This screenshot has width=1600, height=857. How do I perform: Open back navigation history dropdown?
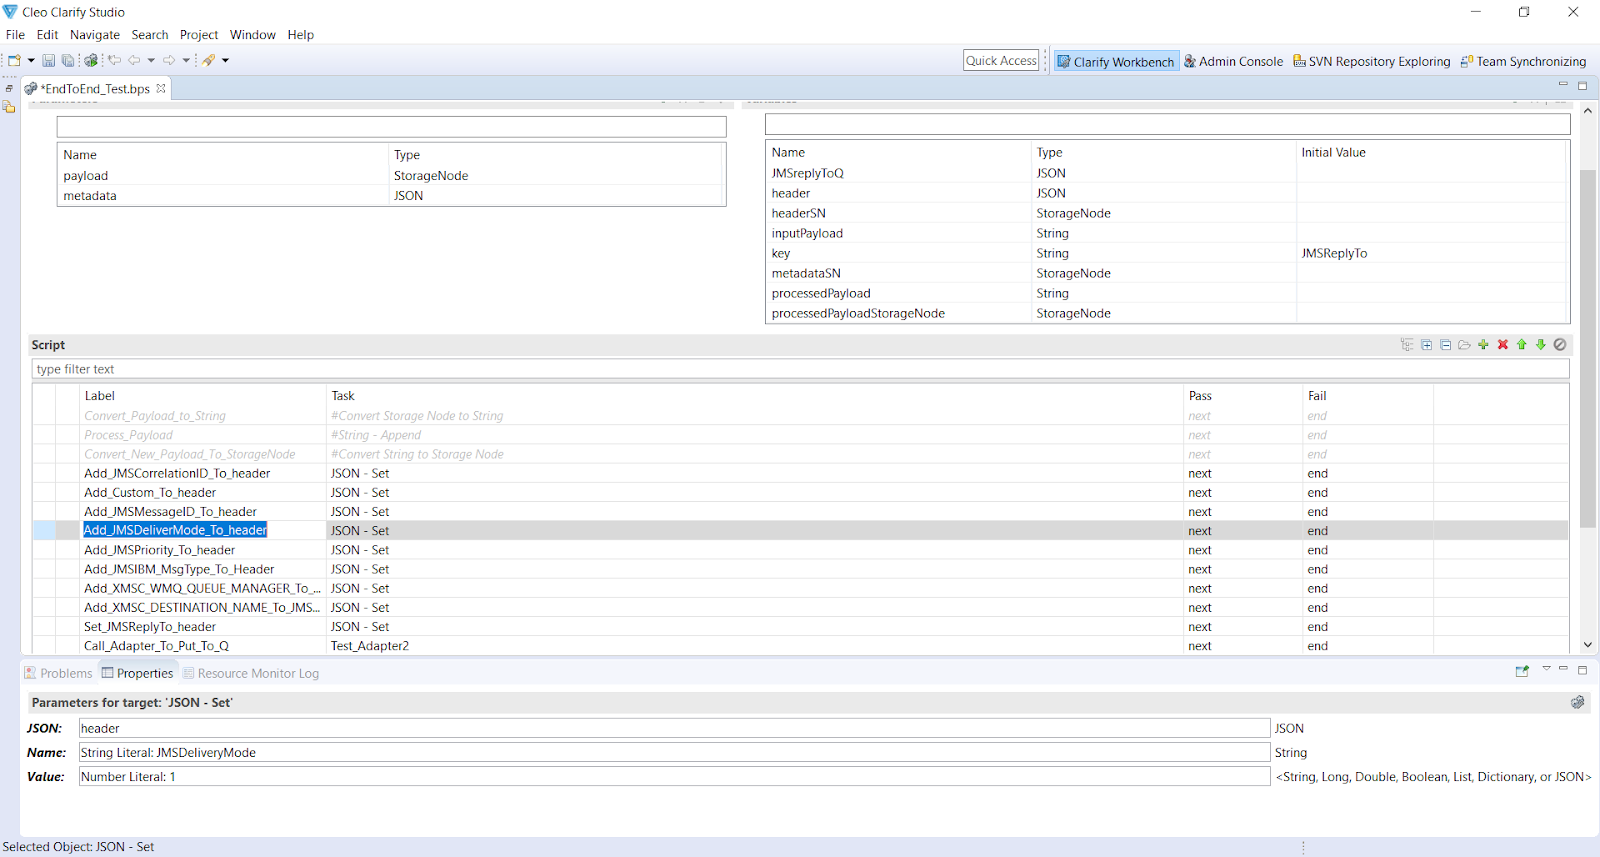click(151, 60)
